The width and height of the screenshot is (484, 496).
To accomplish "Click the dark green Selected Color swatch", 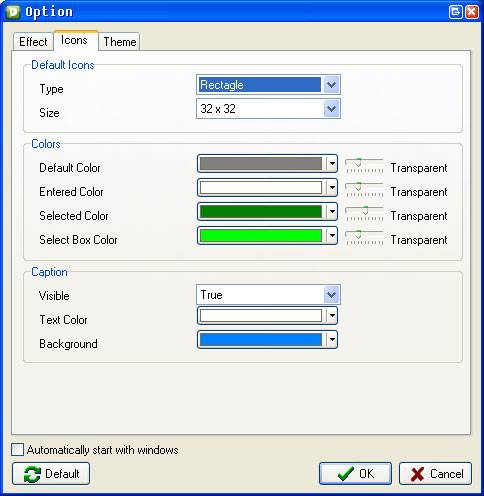I will pos(261,212).
